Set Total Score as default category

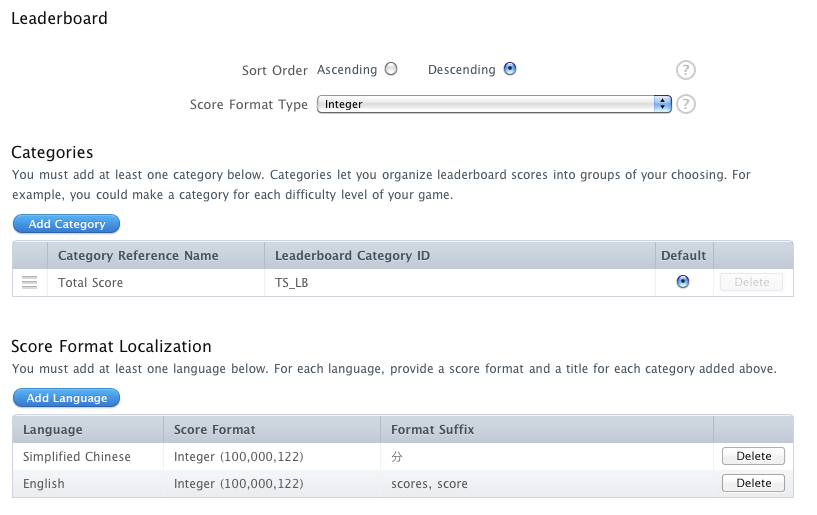[683, 282]
